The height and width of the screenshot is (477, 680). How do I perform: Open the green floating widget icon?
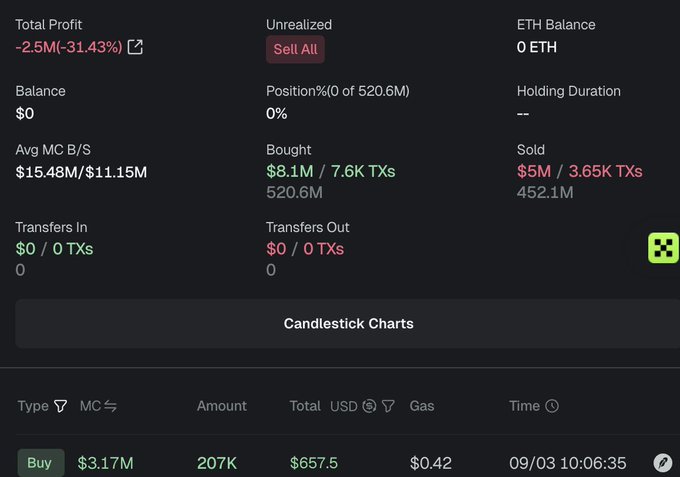pyautogui.click(x=663, y=248)
